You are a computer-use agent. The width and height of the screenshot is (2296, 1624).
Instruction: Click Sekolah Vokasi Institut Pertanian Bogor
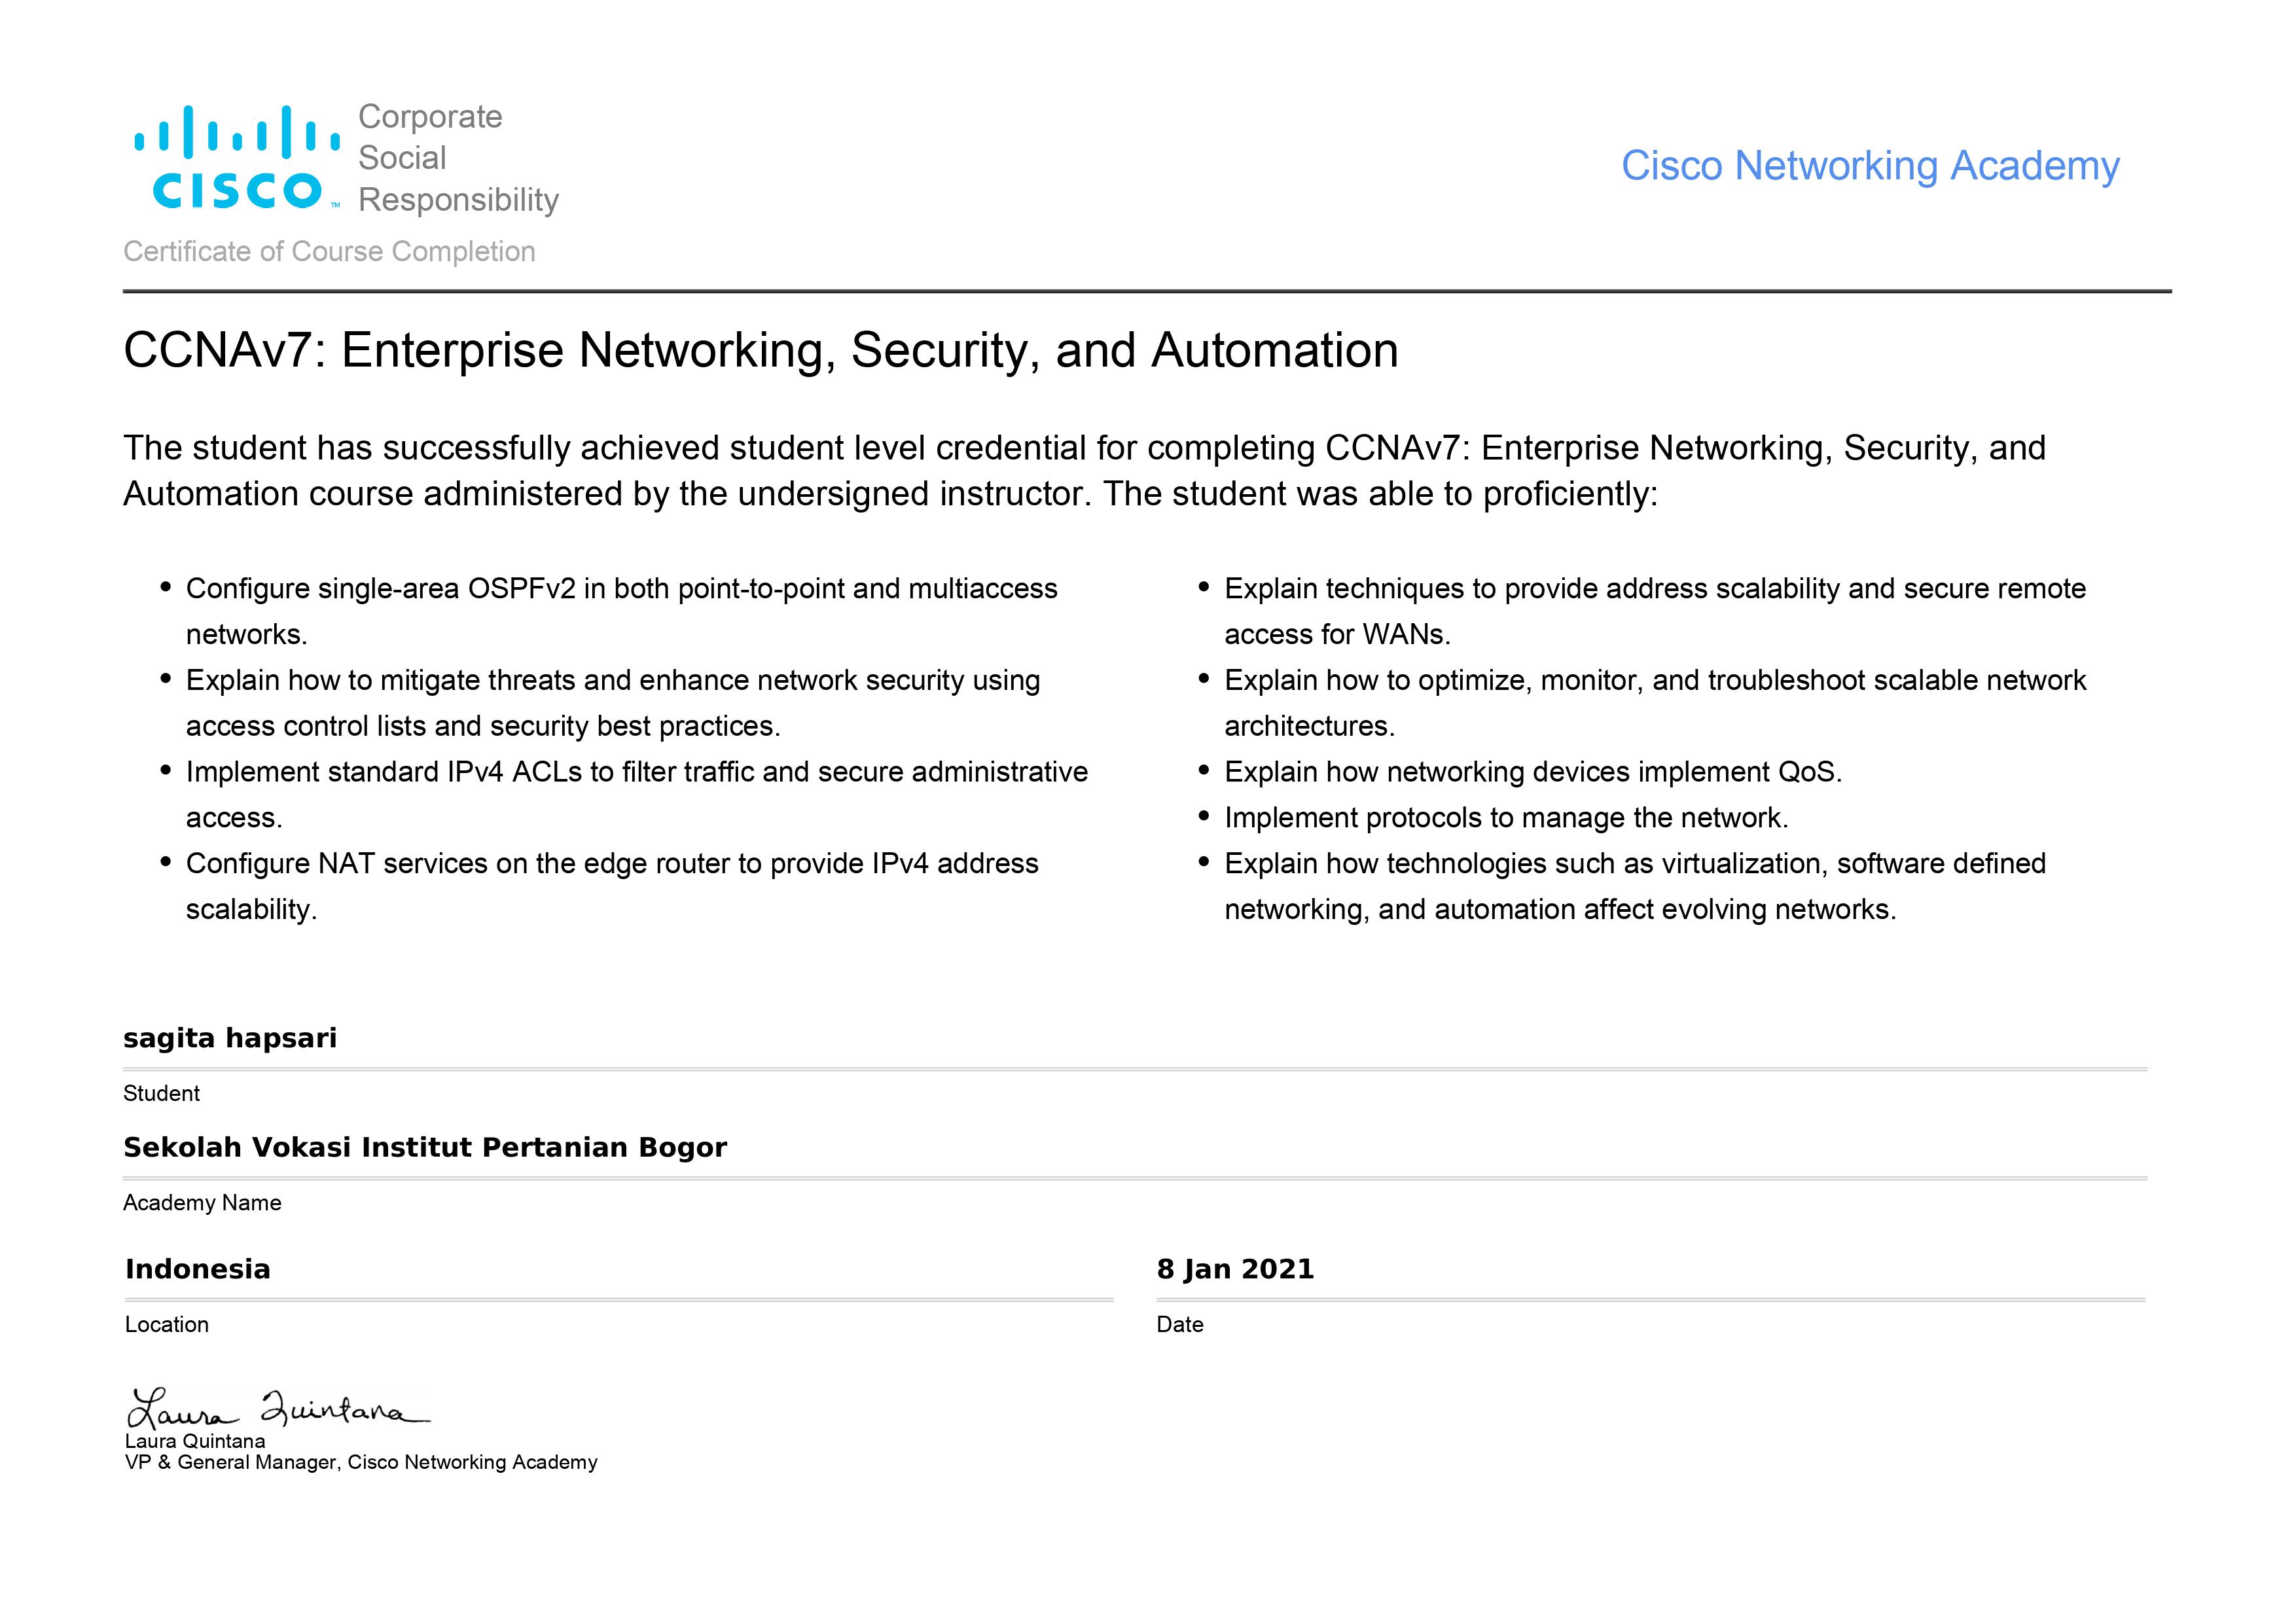click(x=425, y=1148)
